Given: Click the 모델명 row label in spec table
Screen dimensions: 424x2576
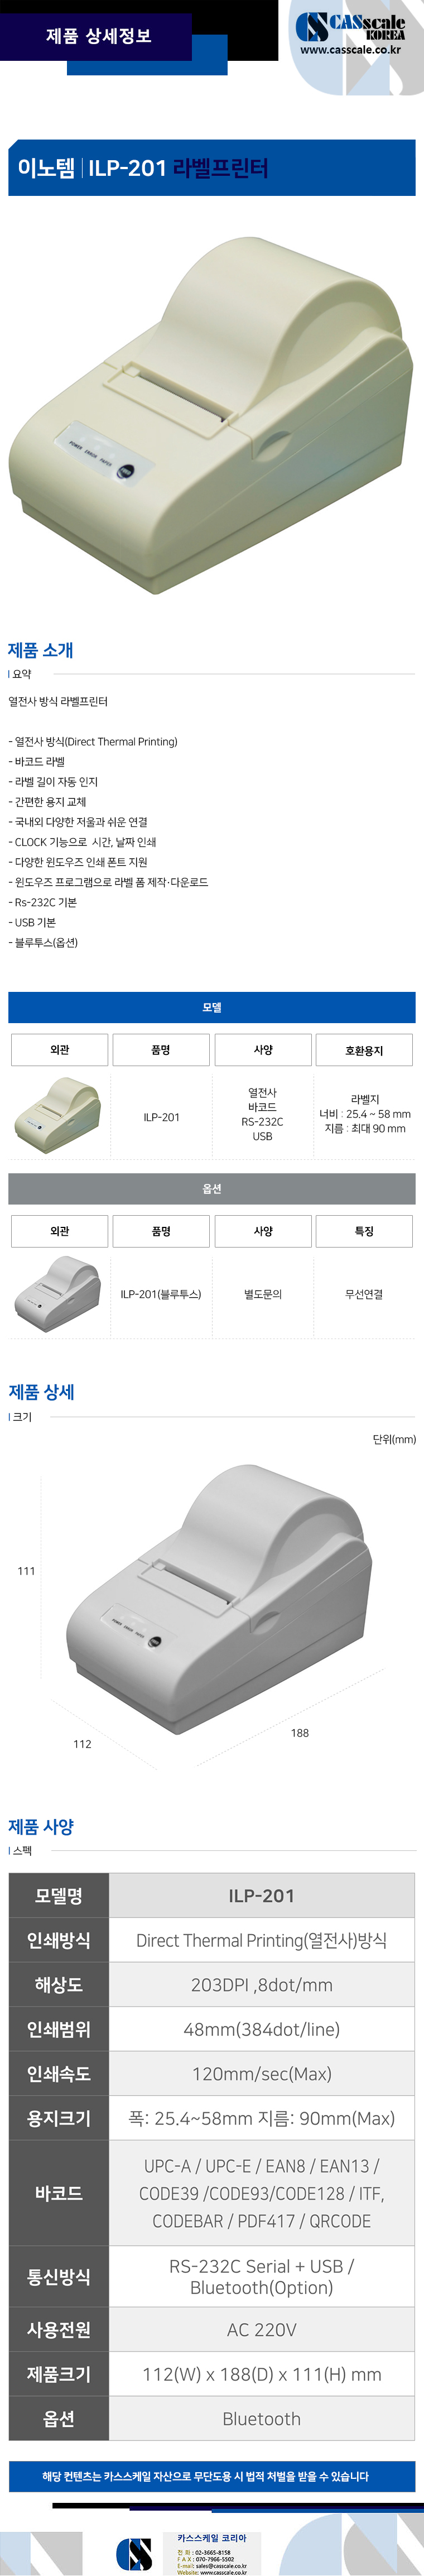Looking at the screenshot, I should [x=59, y=1895].
